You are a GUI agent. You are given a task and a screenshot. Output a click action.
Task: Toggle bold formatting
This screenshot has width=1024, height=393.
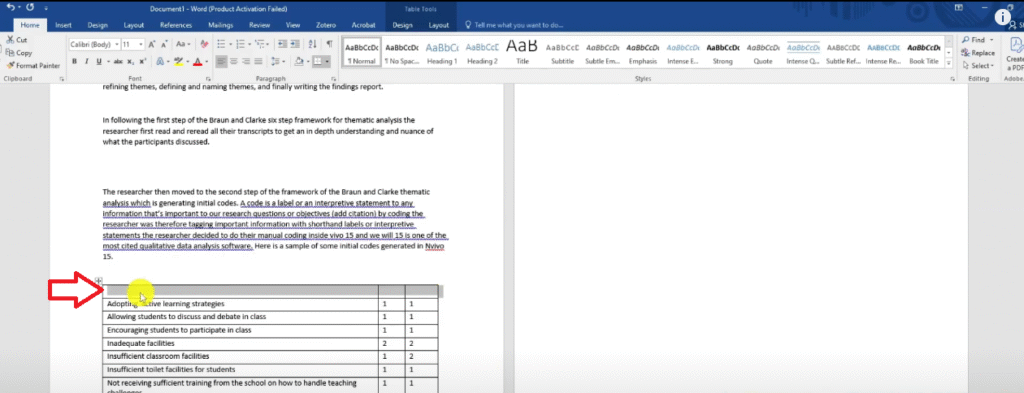pos(74,61)
